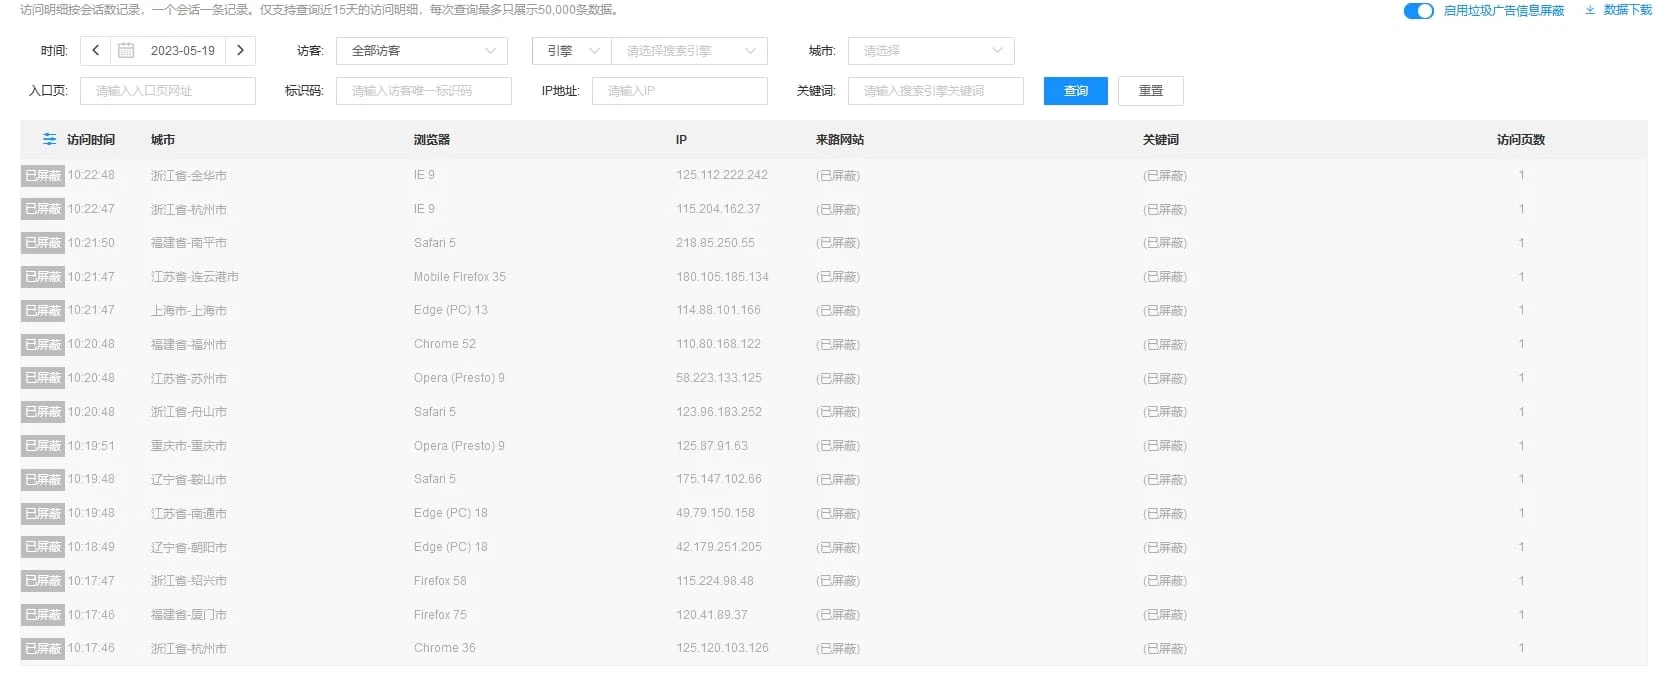Click the data download icon

[x=1590, y=10]
